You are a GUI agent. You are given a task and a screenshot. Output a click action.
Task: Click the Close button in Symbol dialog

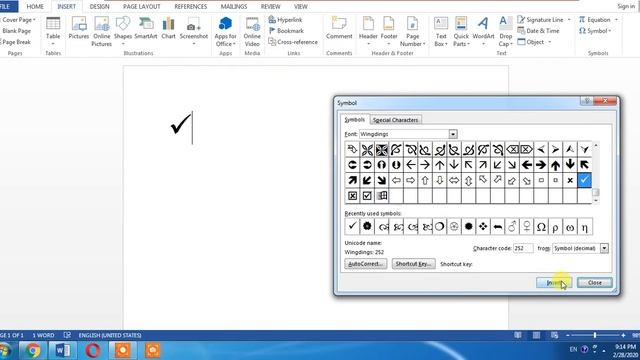595,282
